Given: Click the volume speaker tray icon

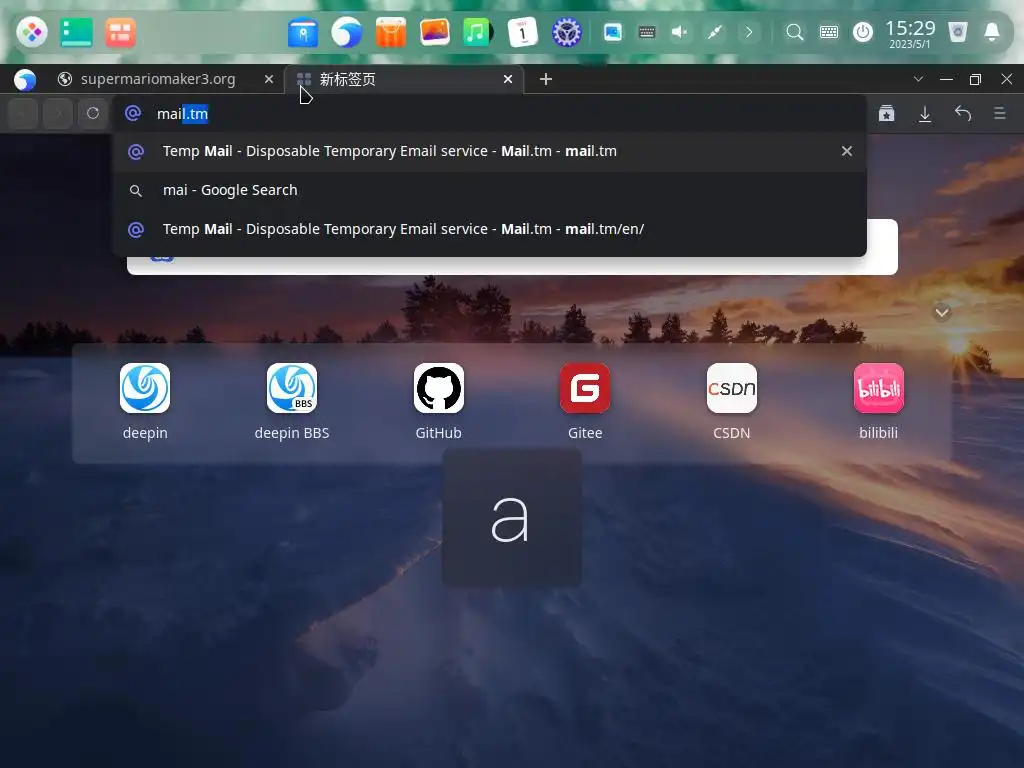Looking at the screenshot, I should point(680,32).
